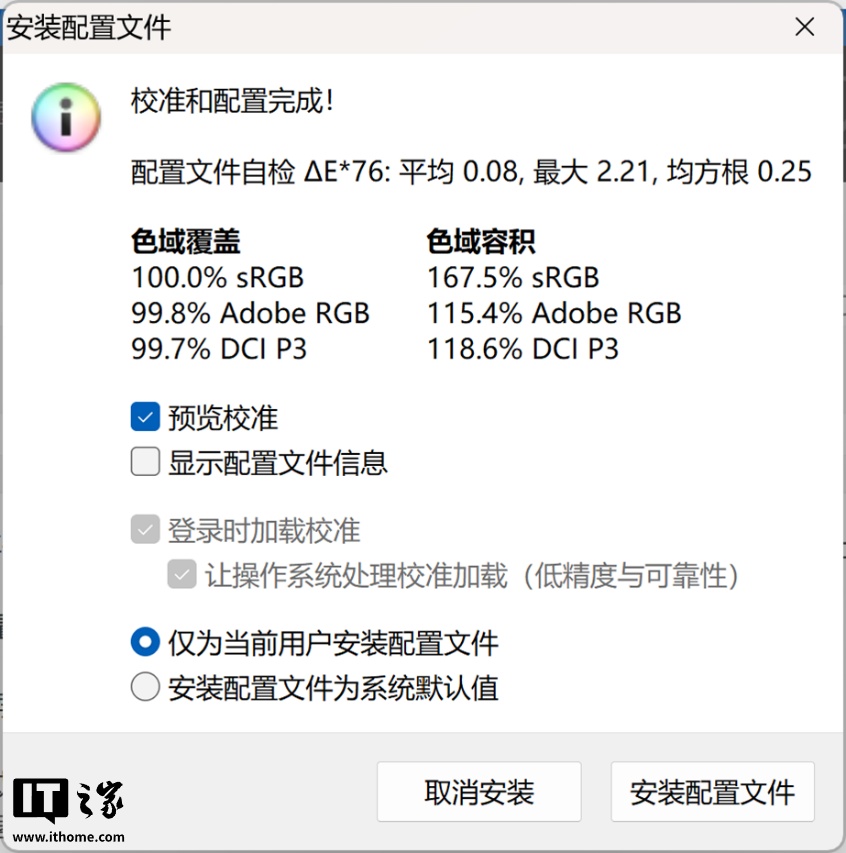Viewport: 846px width, 853px height.
Task: Click the 色域容积 heading
Action: coord(481,241)
